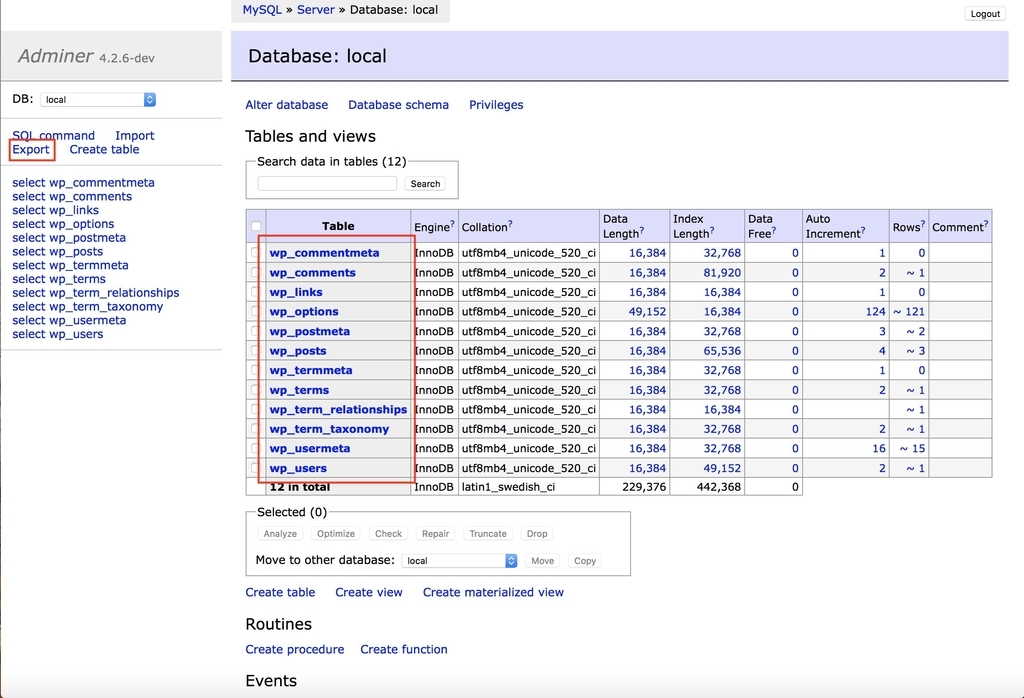Open Database schema link

click(398, 104)
